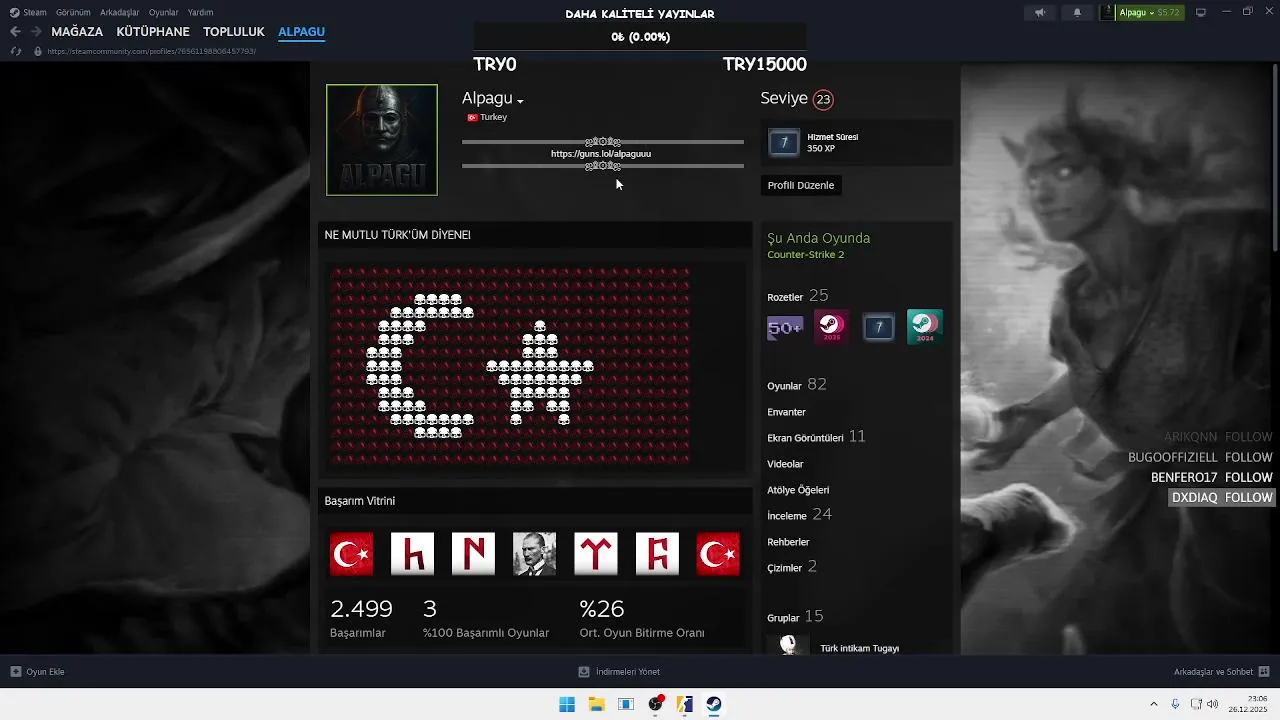Image resolution: width=1280 pixels, height=720 pixels.
Task: Open the Oyunlar 82 link
Action: (797, 385)
